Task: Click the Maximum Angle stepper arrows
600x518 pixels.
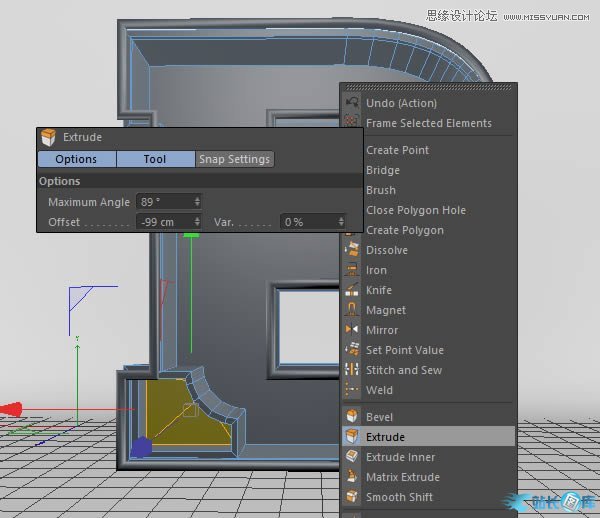Action: point(197,202)
